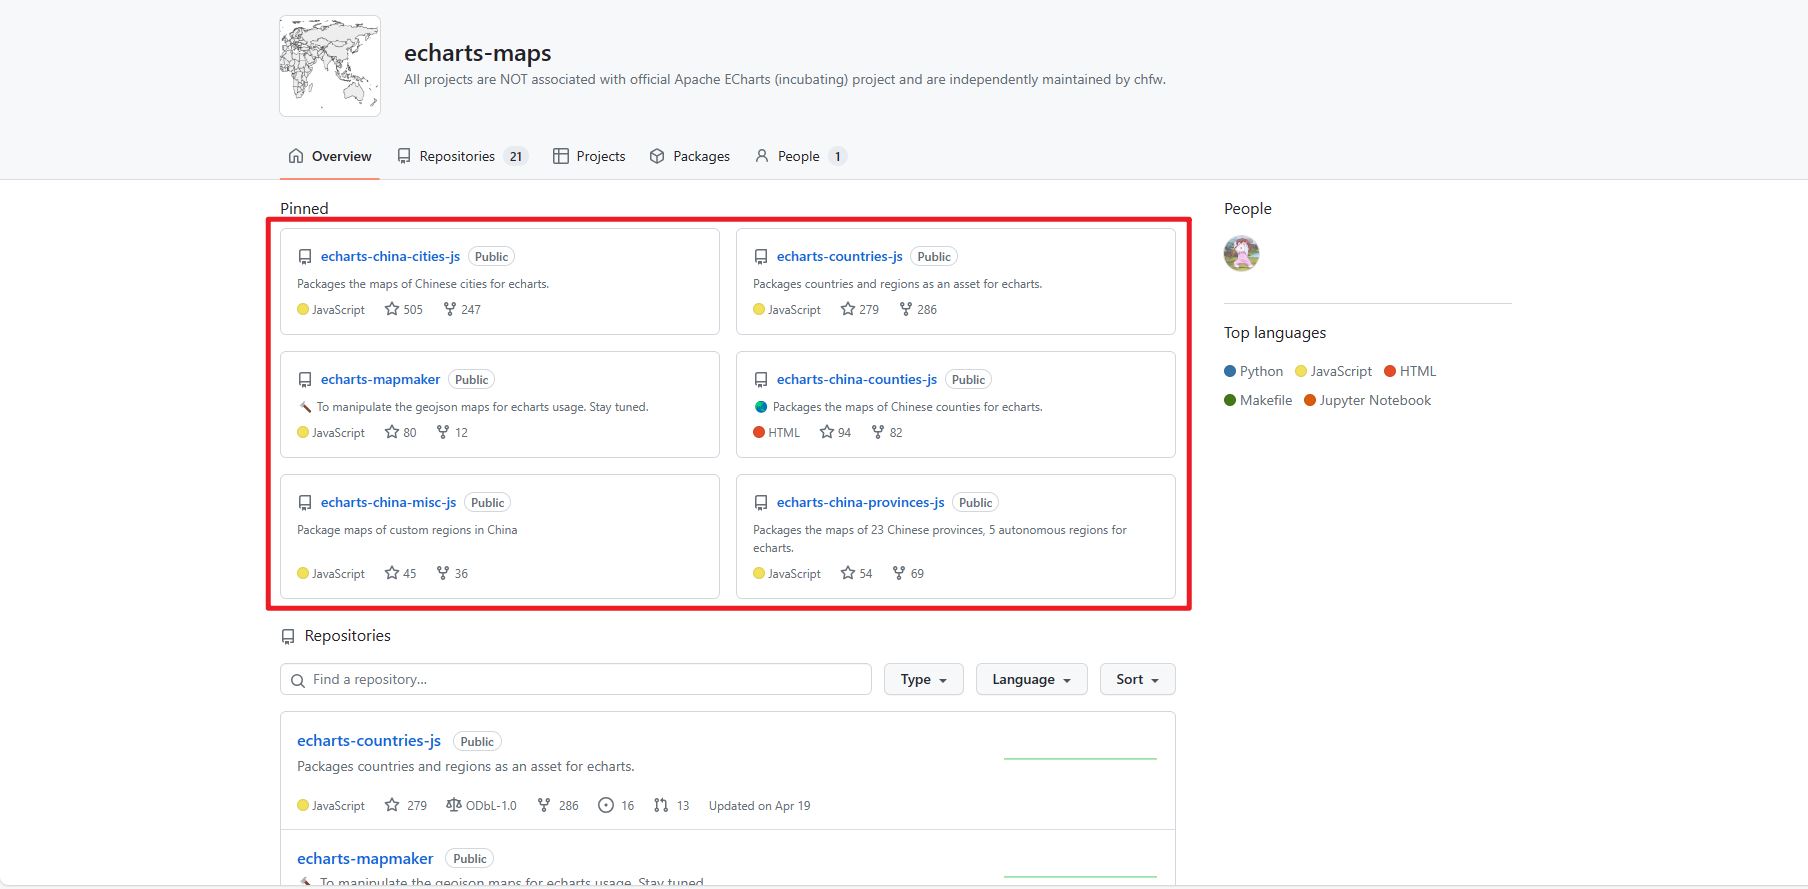Open echarts-mapmaker in the repositories list
Screen dimensions: 1808x889
click(x=365, y=858)
